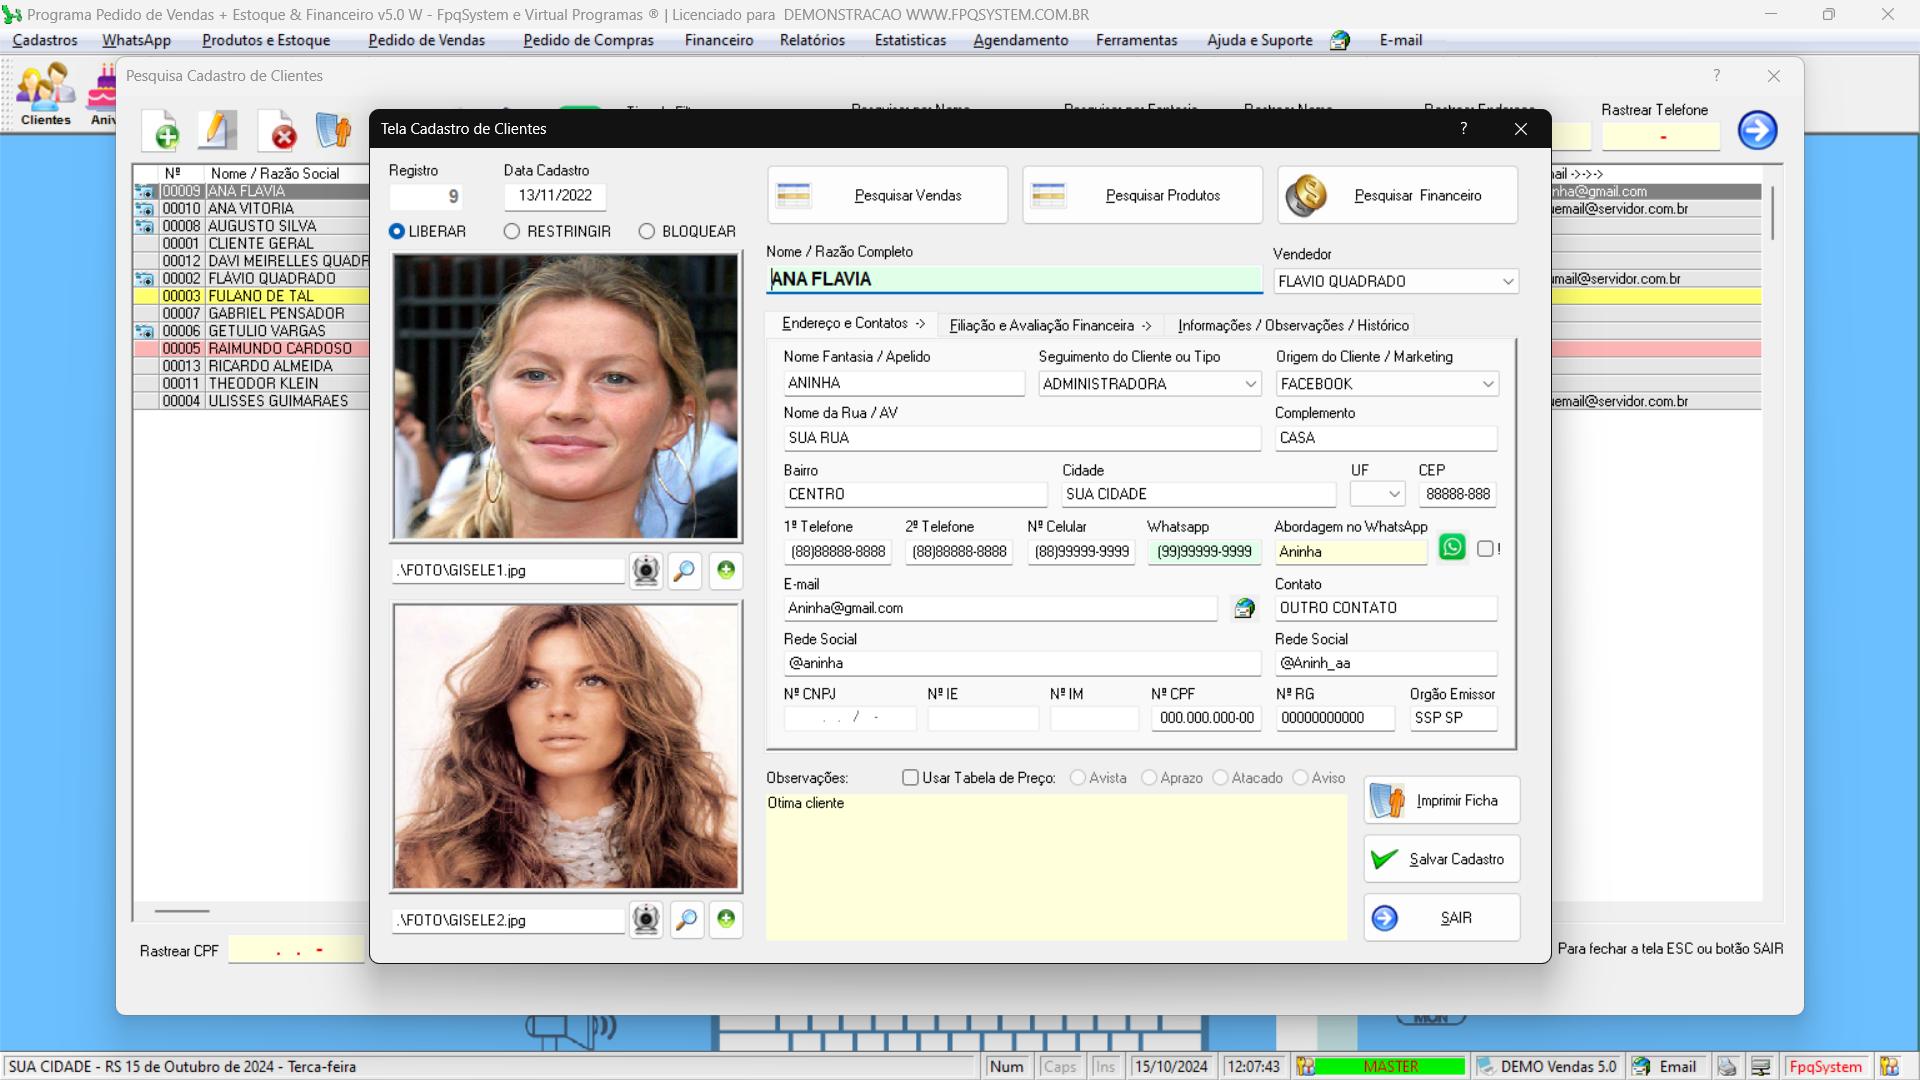Open the Financeiro menu
Viewport: 1920px width, 1080px height.
click(x=718, y=40)
